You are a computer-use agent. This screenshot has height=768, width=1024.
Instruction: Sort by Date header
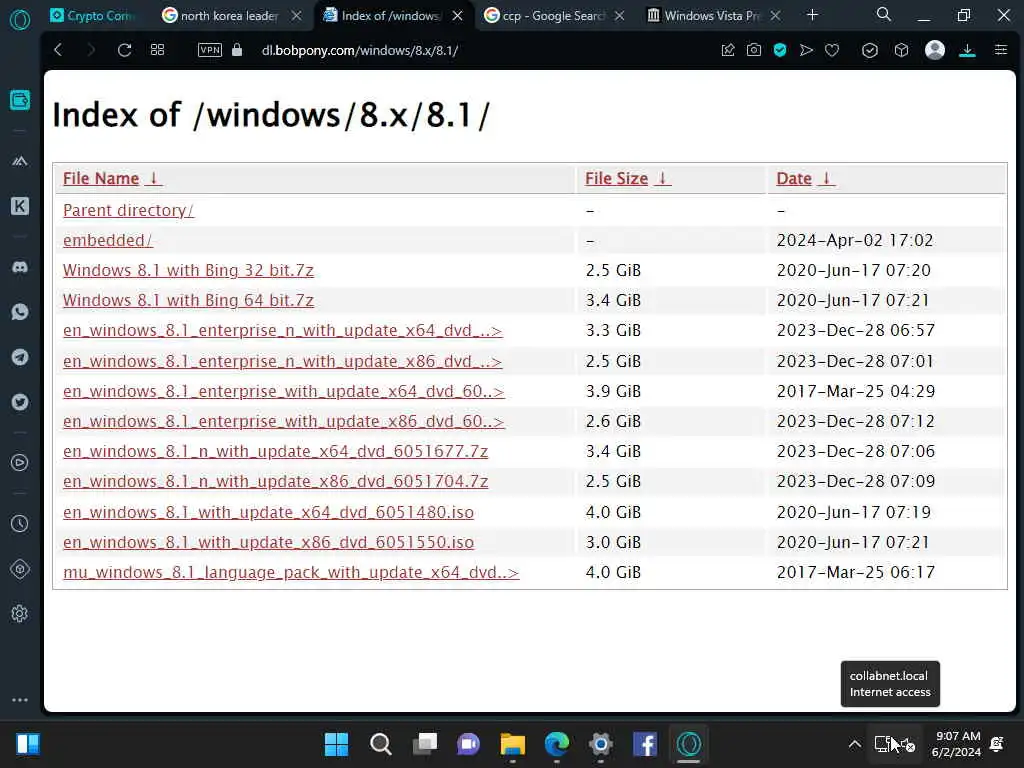(x=794, y=178)
